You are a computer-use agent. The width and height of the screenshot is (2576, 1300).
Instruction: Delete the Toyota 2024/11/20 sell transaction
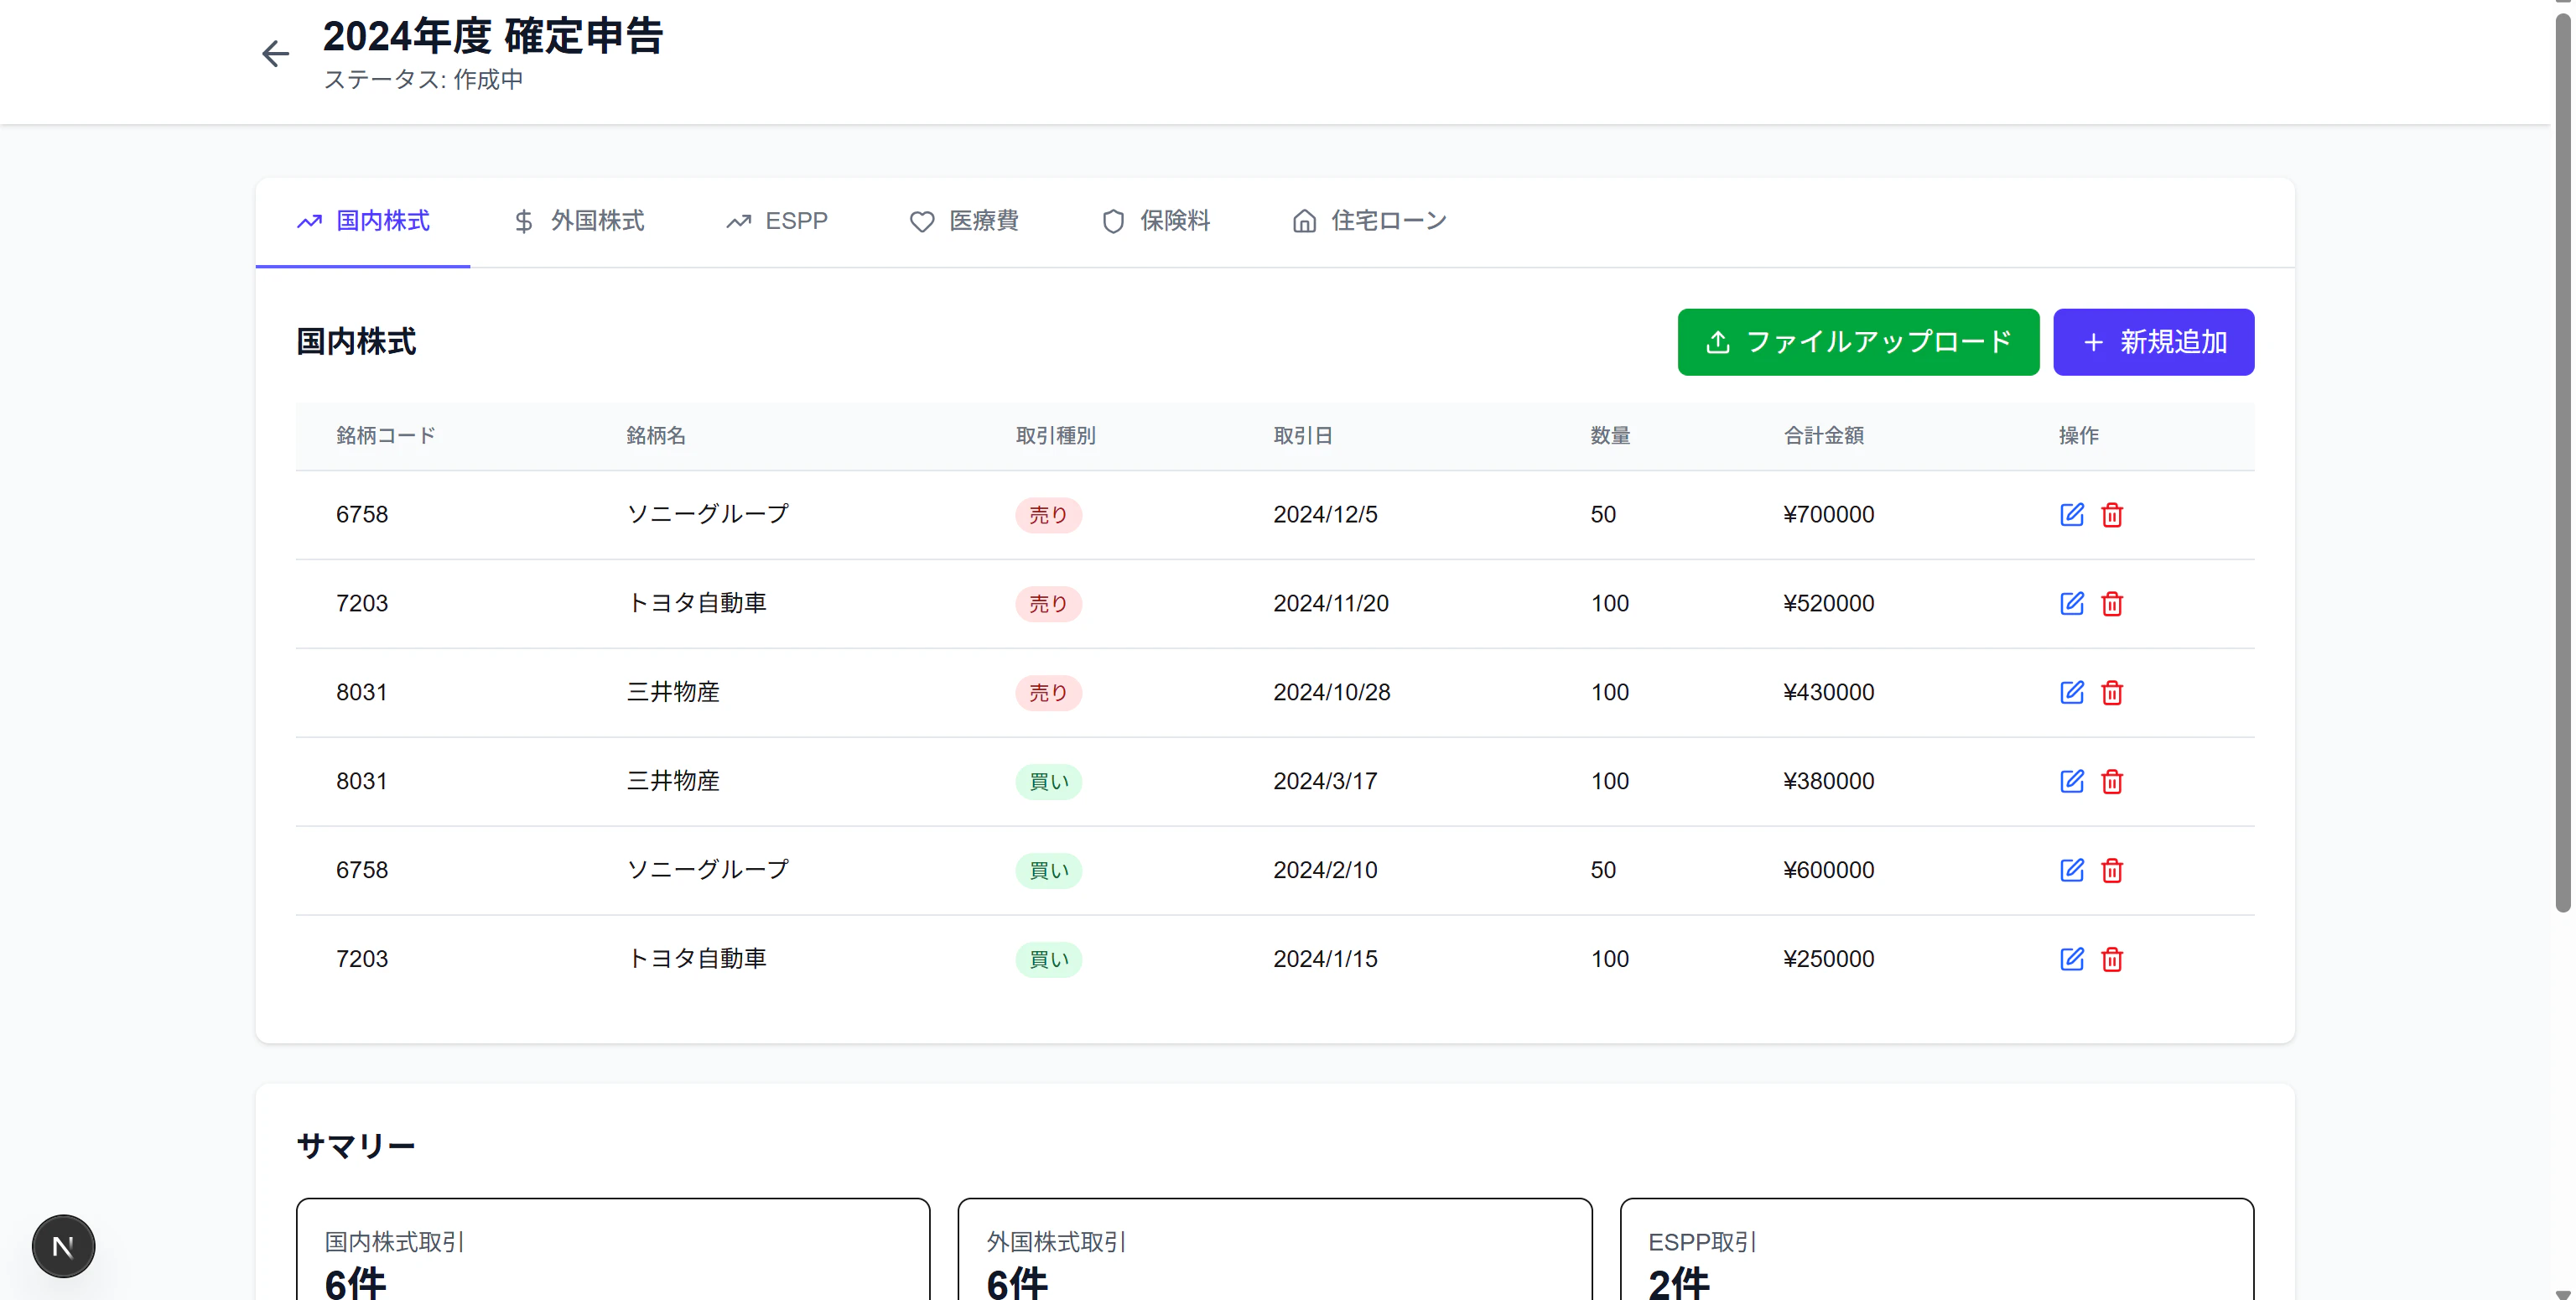pos(2111,603)
